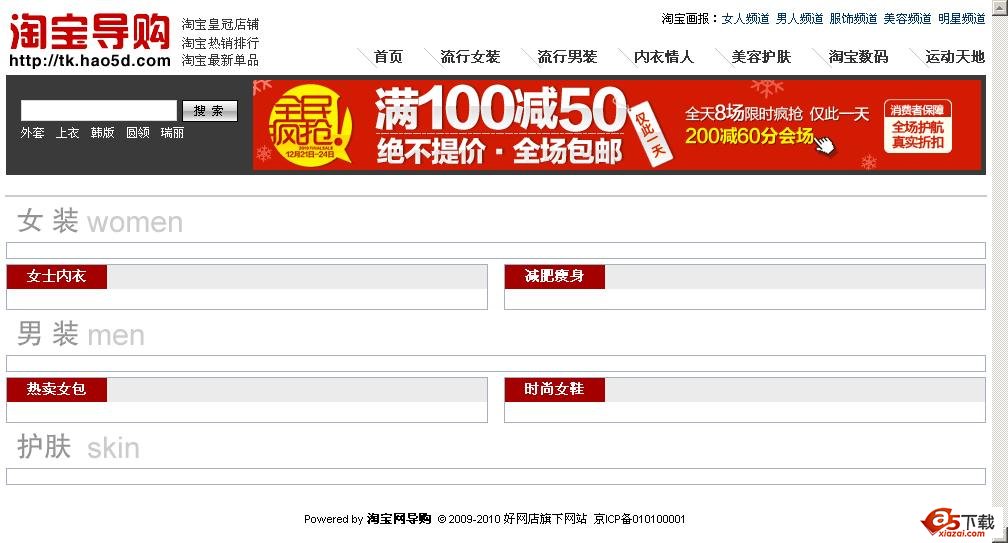
Task: Click the 圆领 keyword link
Action: coord(138,132)
